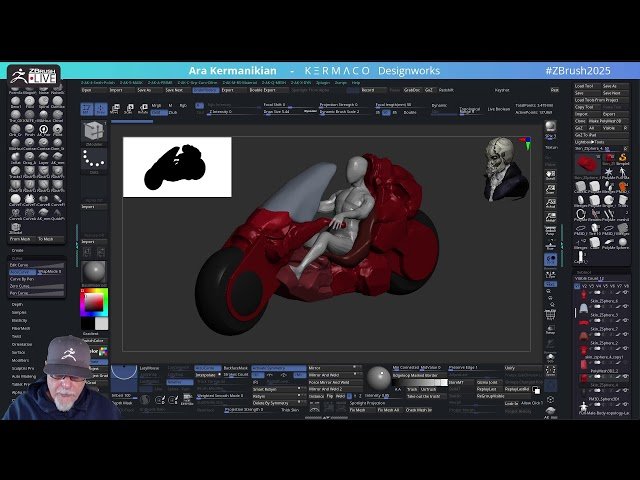Pick a color in the color picker square
Image resolution: width=640 pixels, height=480 pixels.
94,302
